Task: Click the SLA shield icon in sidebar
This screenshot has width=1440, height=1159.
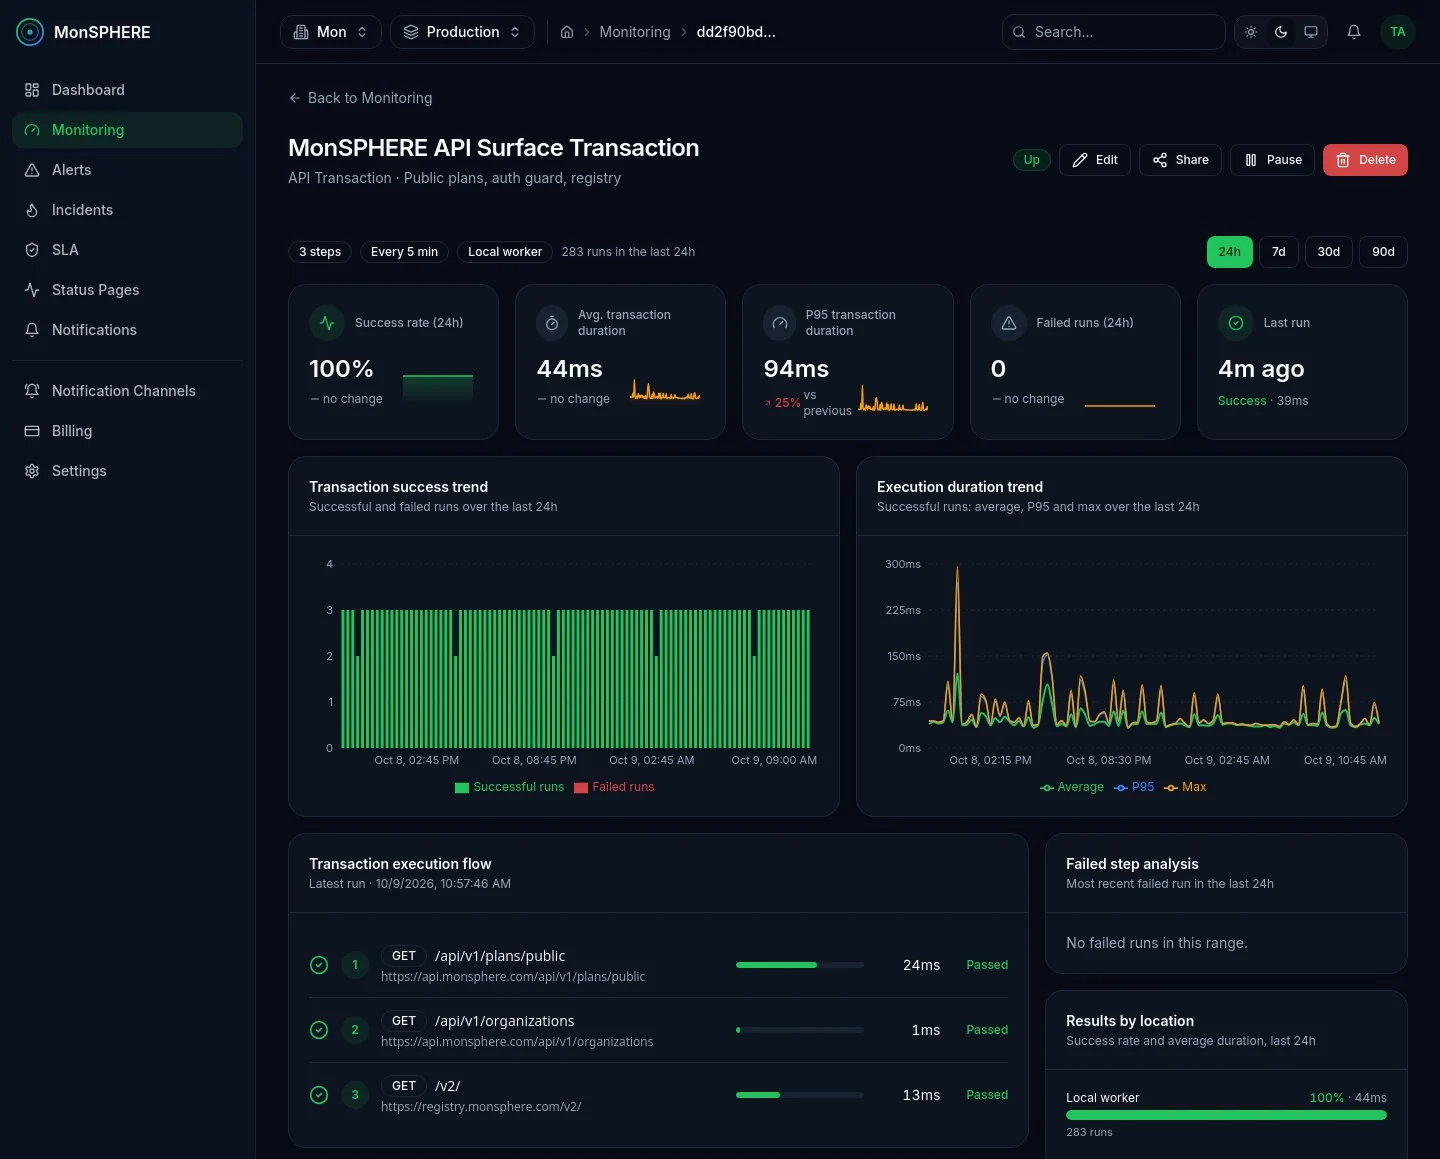Action: [32, 250]
